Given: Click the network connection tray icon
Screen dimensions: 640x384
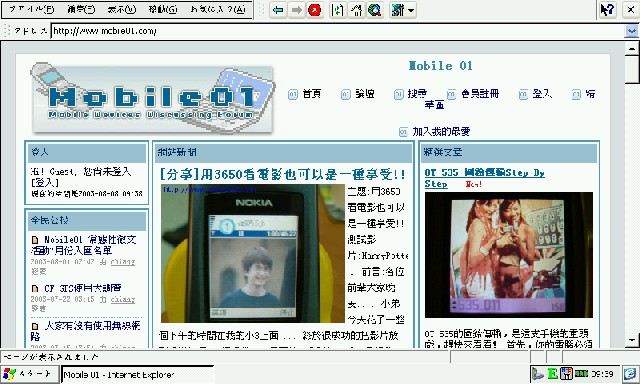Looking at the screenshot, I should pos(538,373).
